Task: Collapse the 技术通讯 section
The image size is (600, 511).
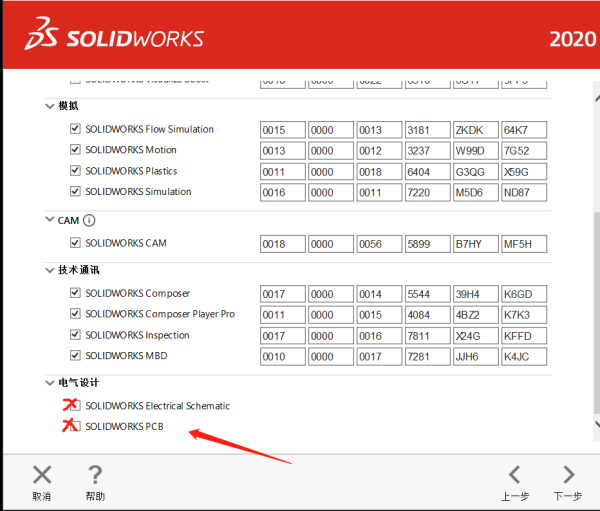Action: (x=50, y=270)
